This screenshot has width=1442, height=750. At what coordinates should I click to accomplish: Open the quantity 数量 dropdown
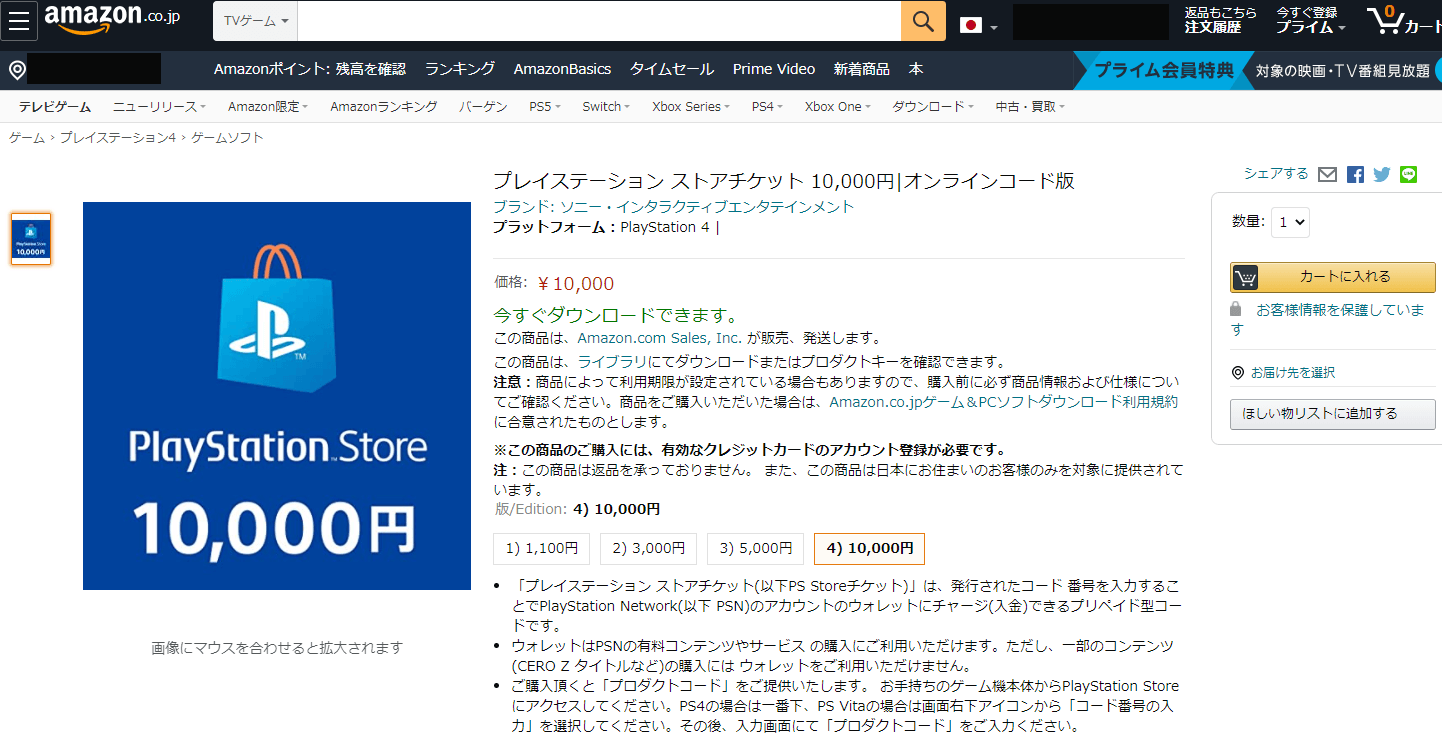[1290, 222]
